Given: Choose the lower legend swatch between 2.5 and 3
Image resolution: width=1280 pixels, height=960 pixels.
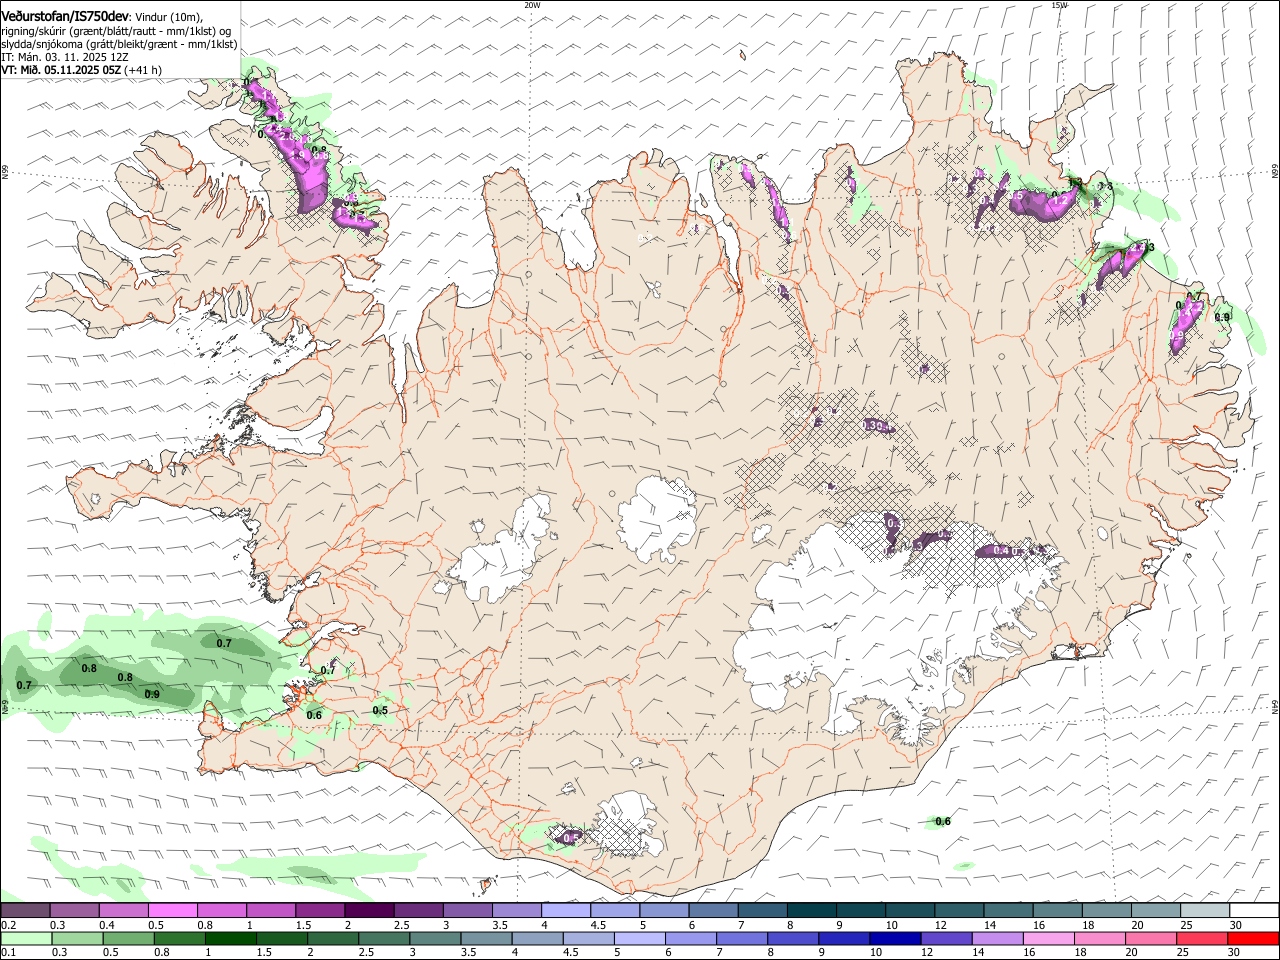Looking at the screenshot, I should [384, 938].
